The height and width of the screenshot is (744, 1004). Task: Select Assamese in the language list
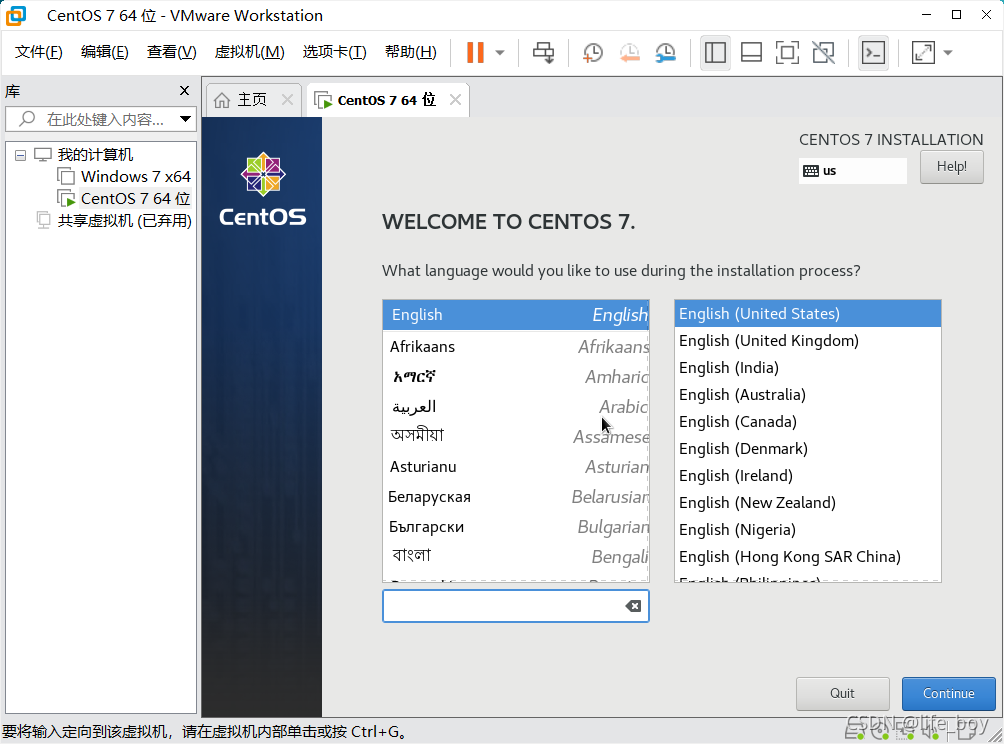[515, 437]
